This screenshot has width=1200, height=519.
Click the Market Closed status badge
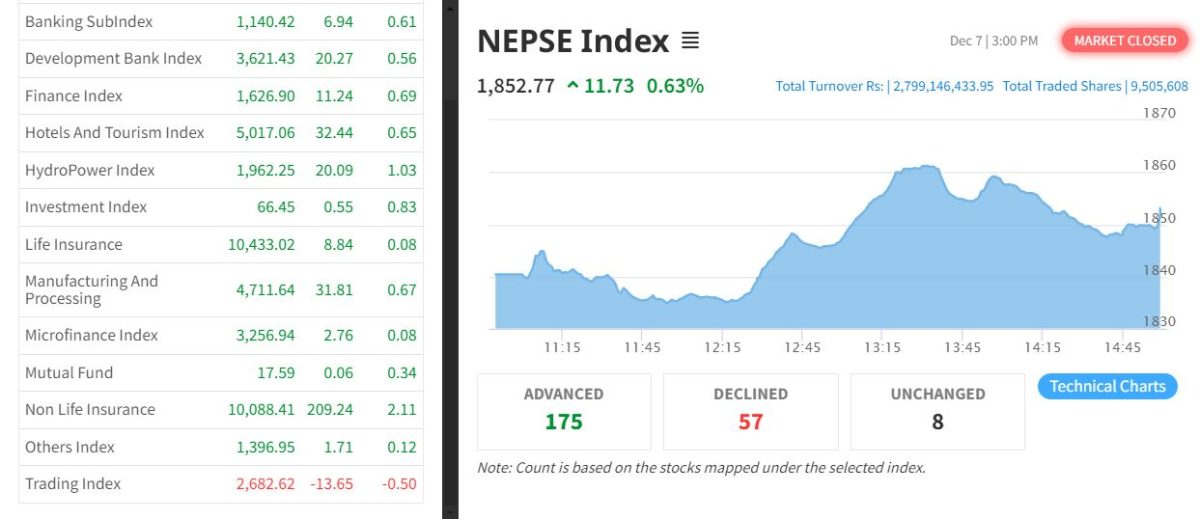pos(1124,41)
